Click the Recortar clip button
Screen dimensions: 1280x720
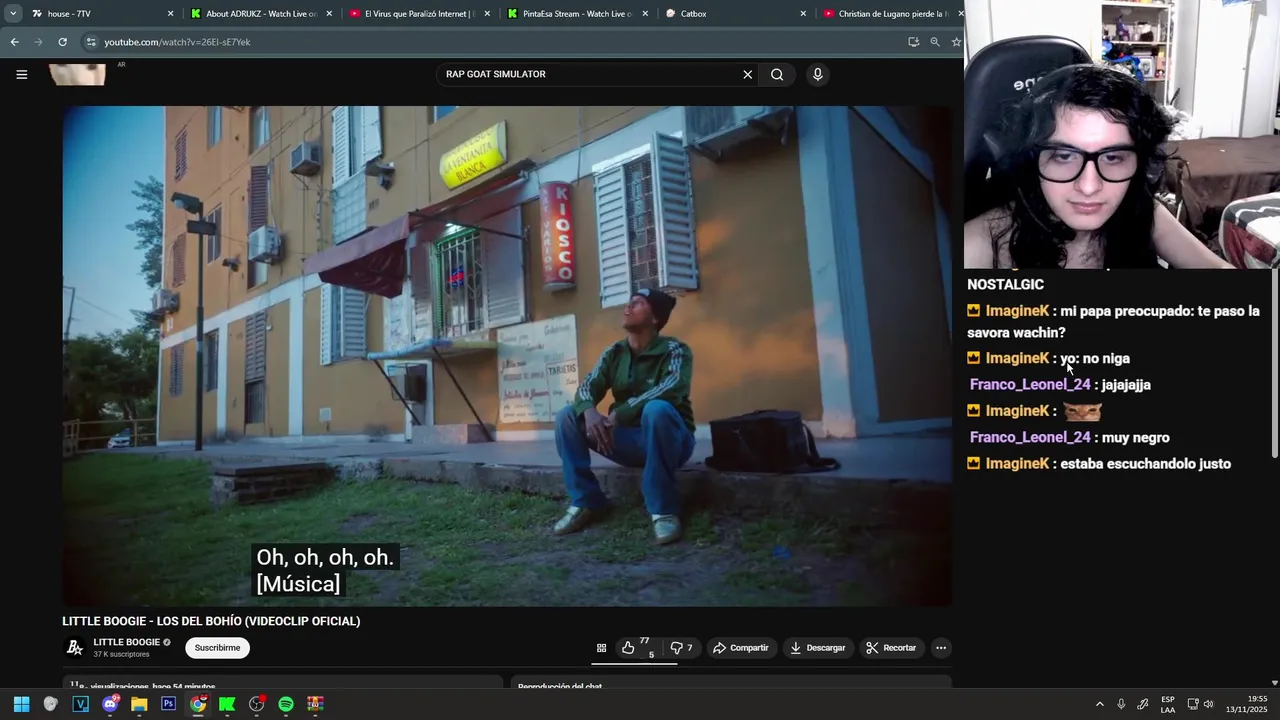tap(890, 648)
